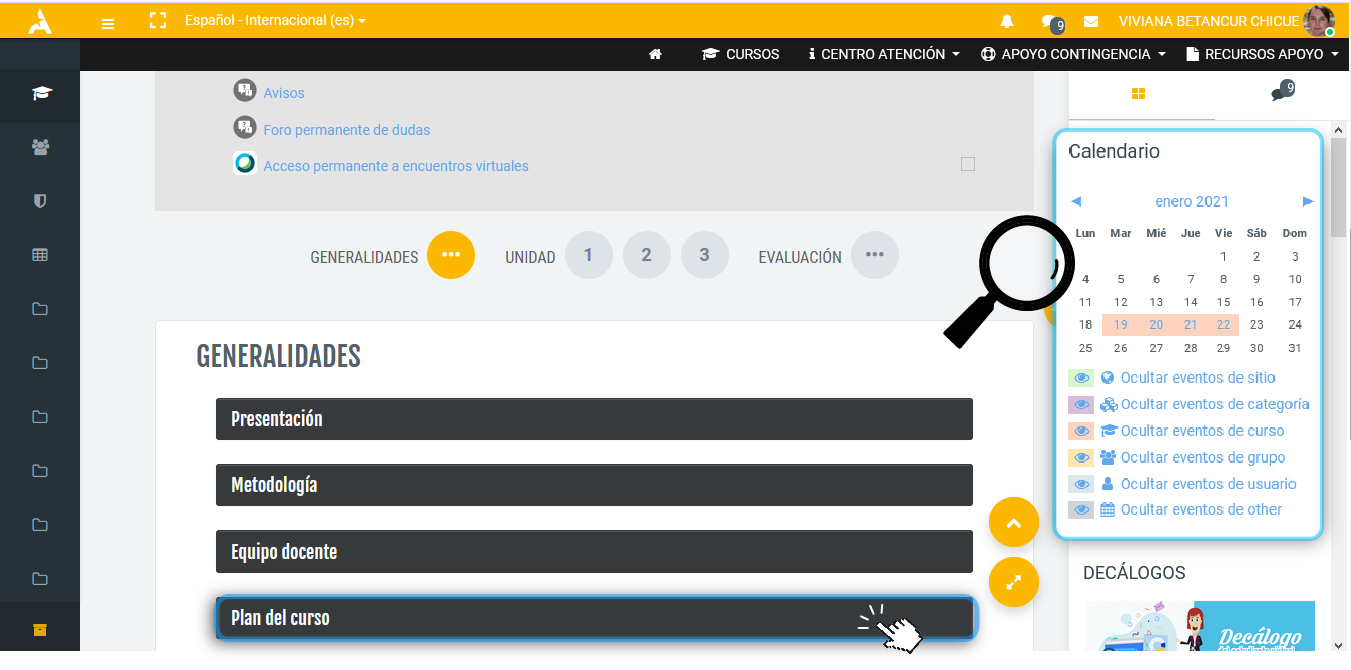Toggle the eye for course events
The image size is (1351, 670).
coord(1080,431)
